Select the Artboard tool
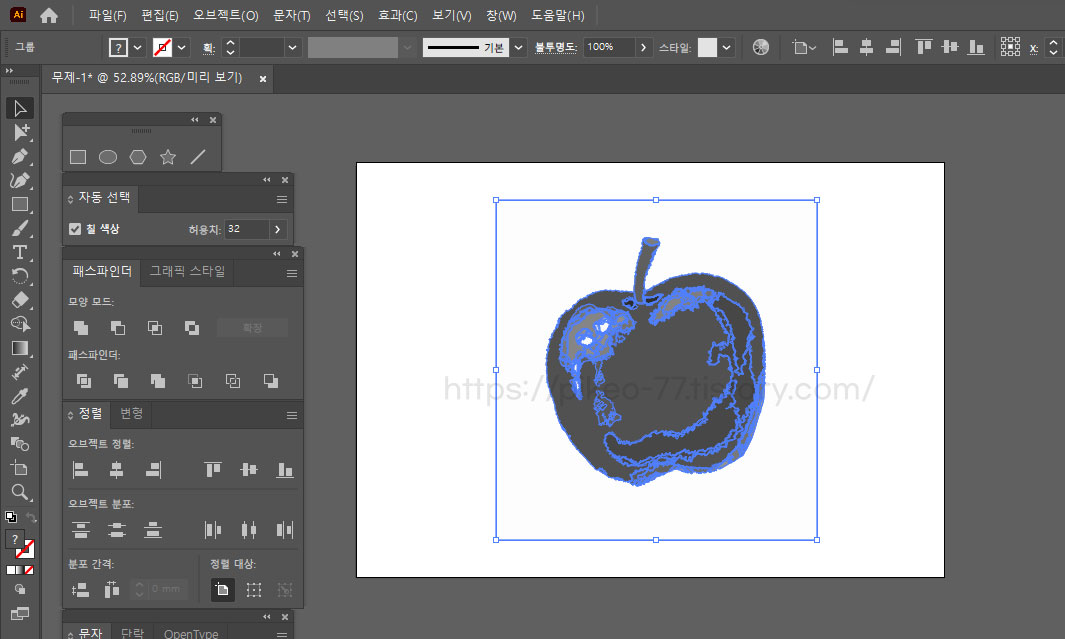This screenshot has width=1065, height=639. [20, 468]
